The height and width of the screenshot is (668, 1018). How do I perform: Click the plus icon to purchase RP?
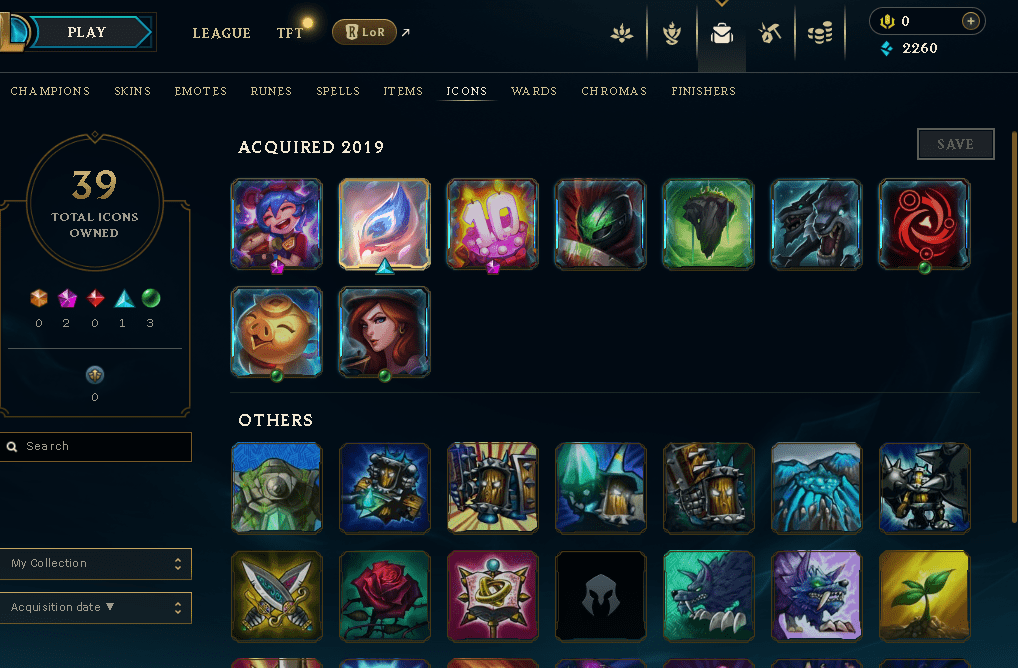(x=971, y=21)
